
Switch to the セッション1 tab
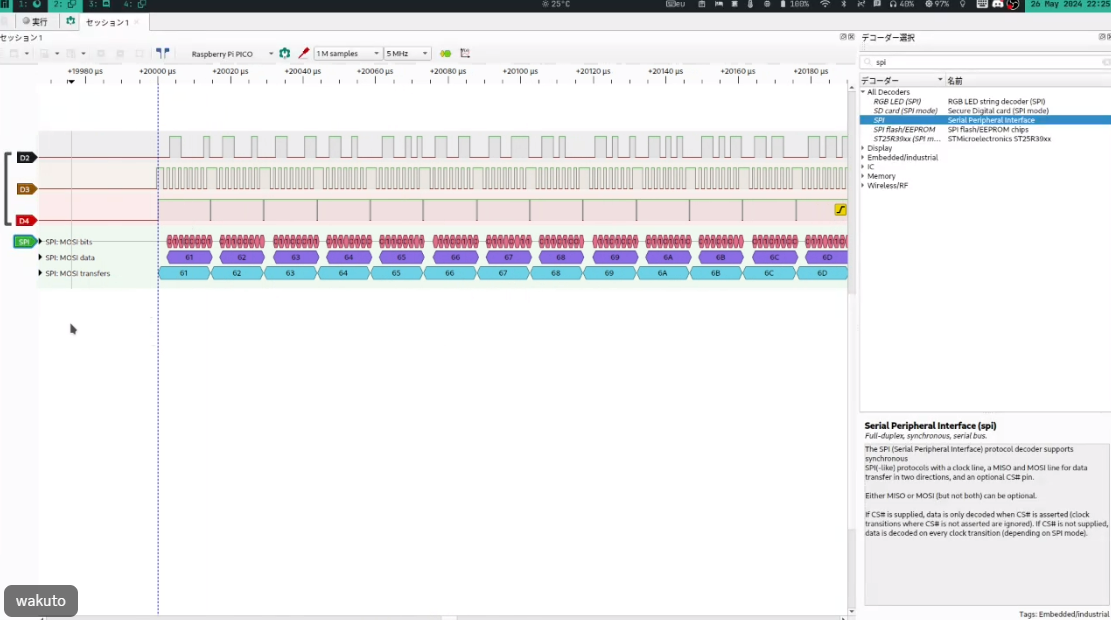[x=106, y=21]
